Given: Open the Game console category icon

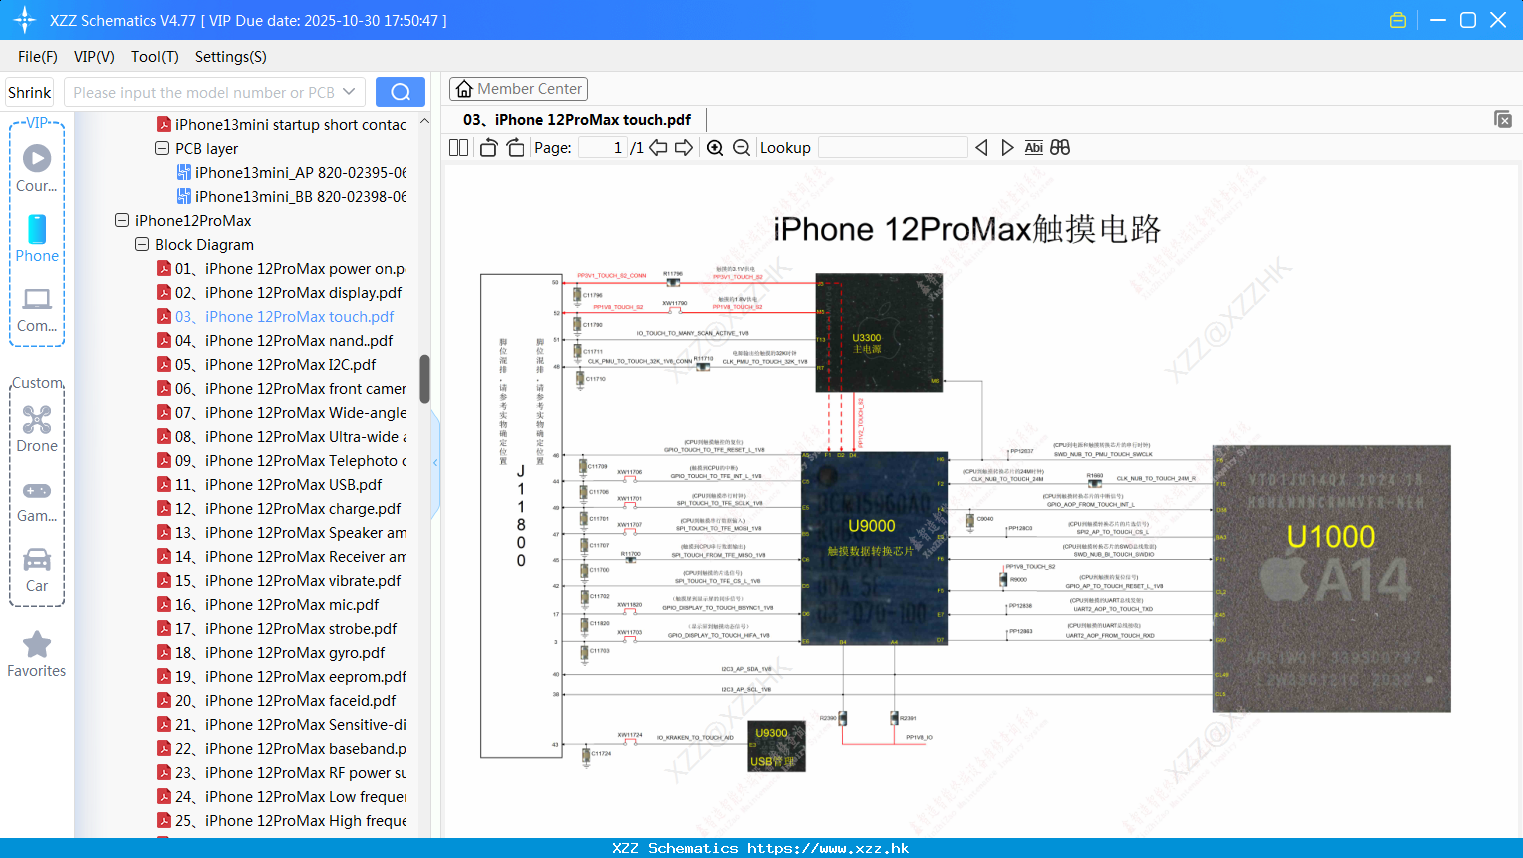Looking at the screenshot, I should [37, 500].
